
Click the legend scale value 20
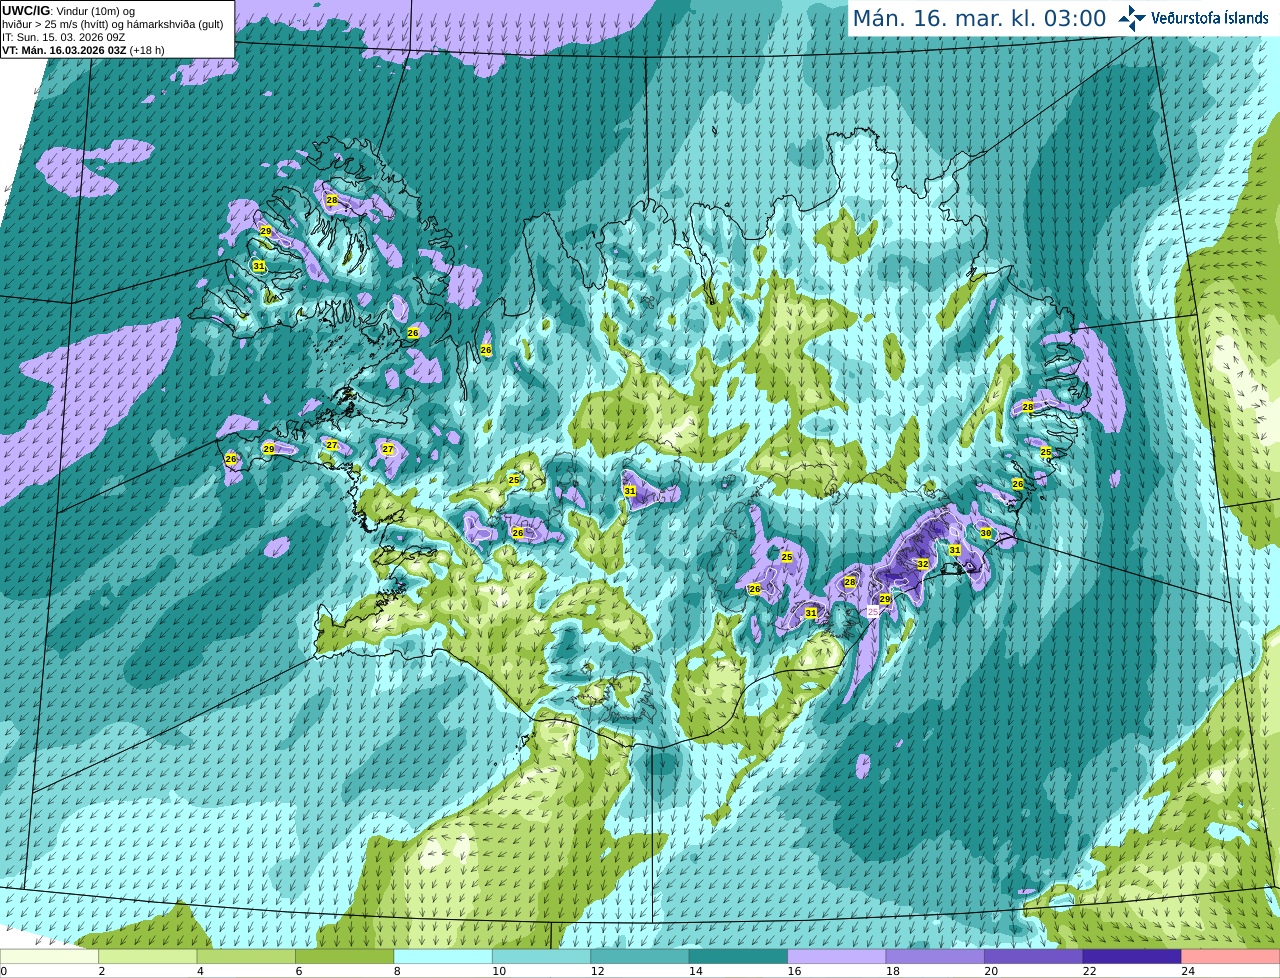pos(991,971)
